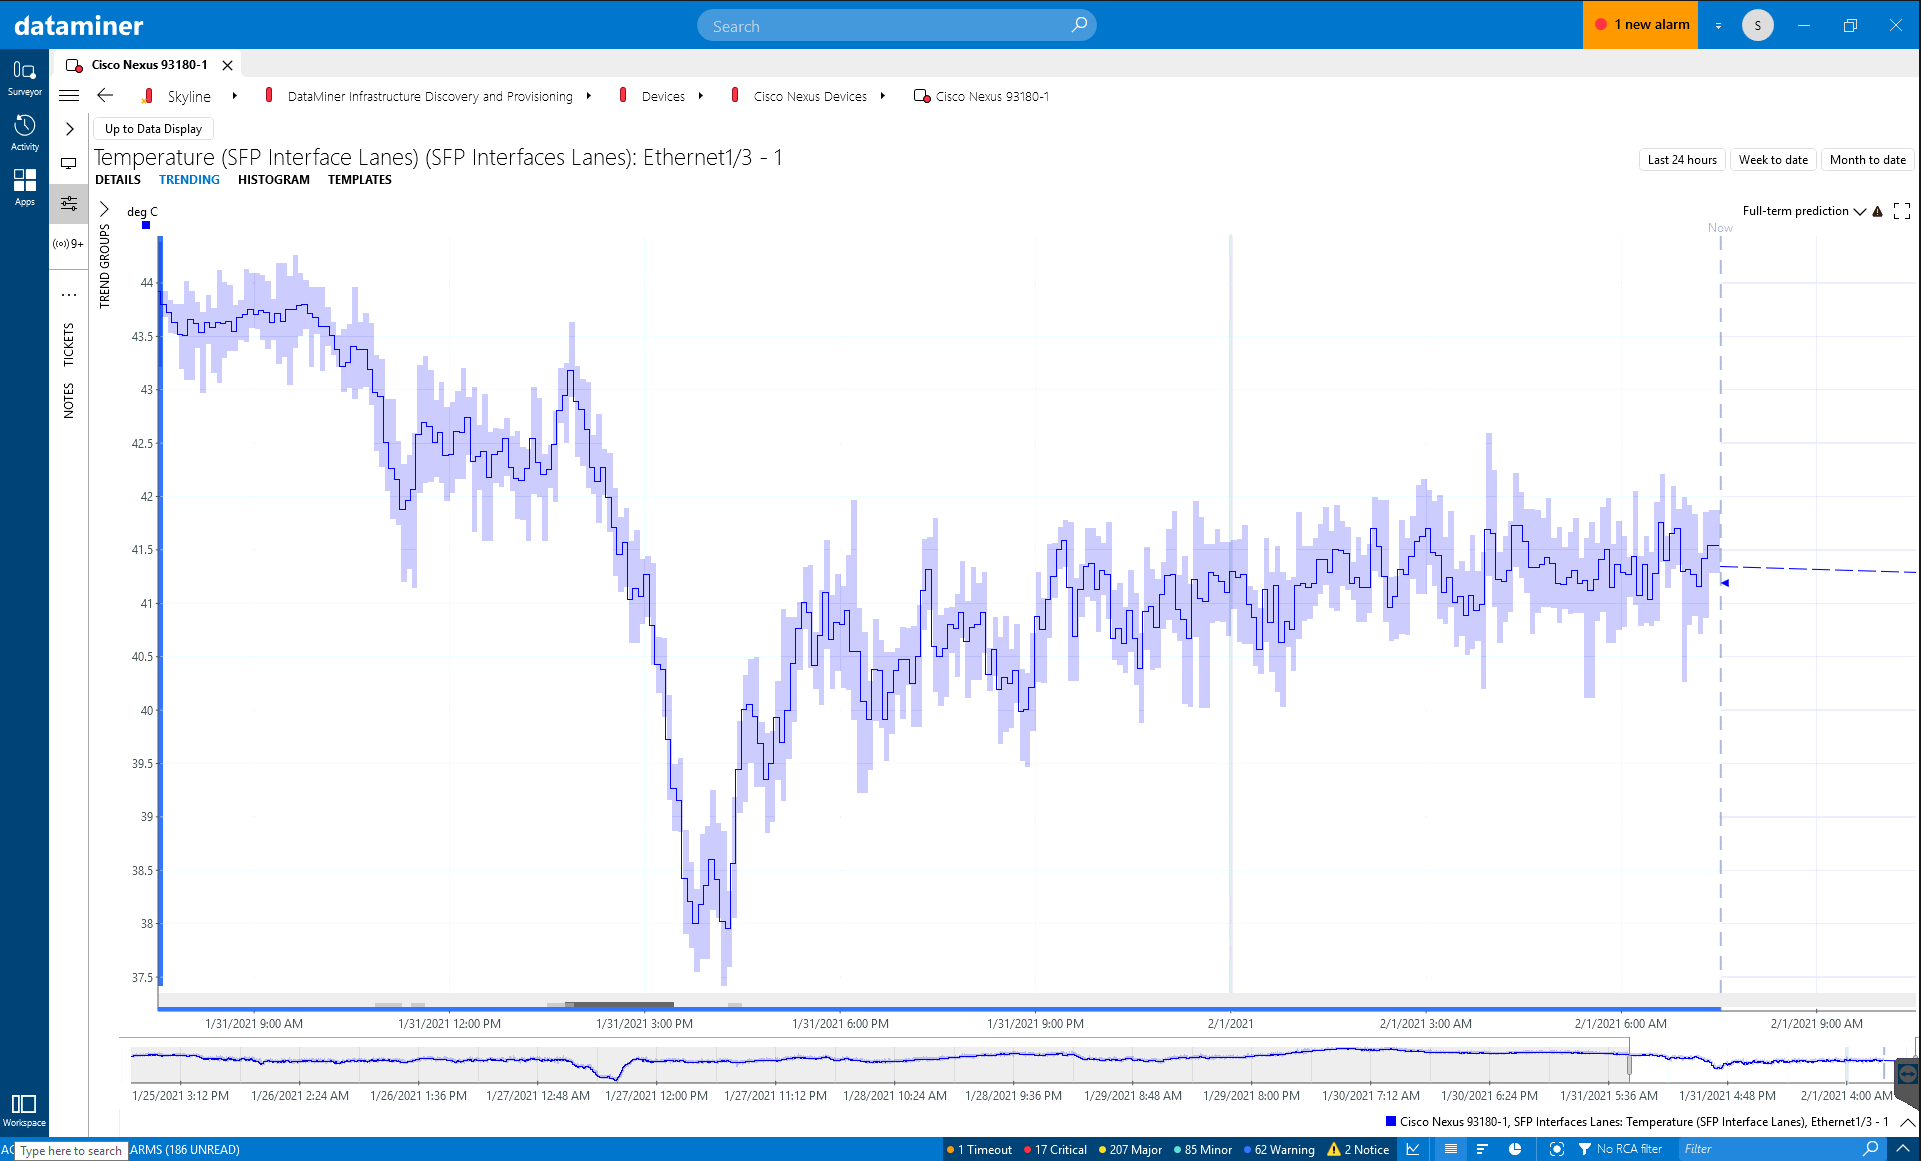
Task: Click the Cisco Nexus 93180-1 breadcrumb element icon
Action: (922, 96)
